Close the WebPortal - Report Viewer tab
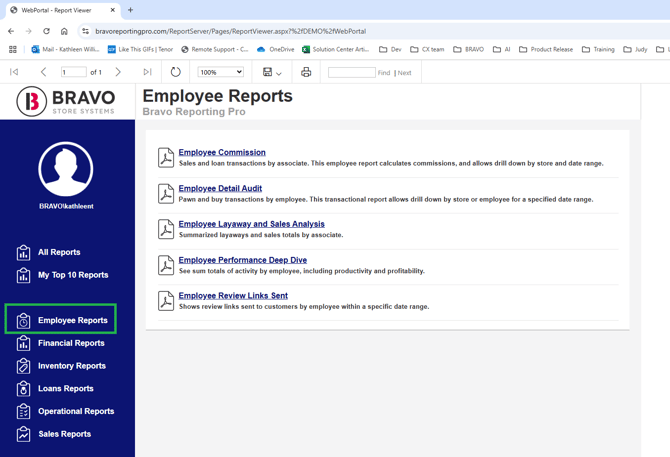 113,10
